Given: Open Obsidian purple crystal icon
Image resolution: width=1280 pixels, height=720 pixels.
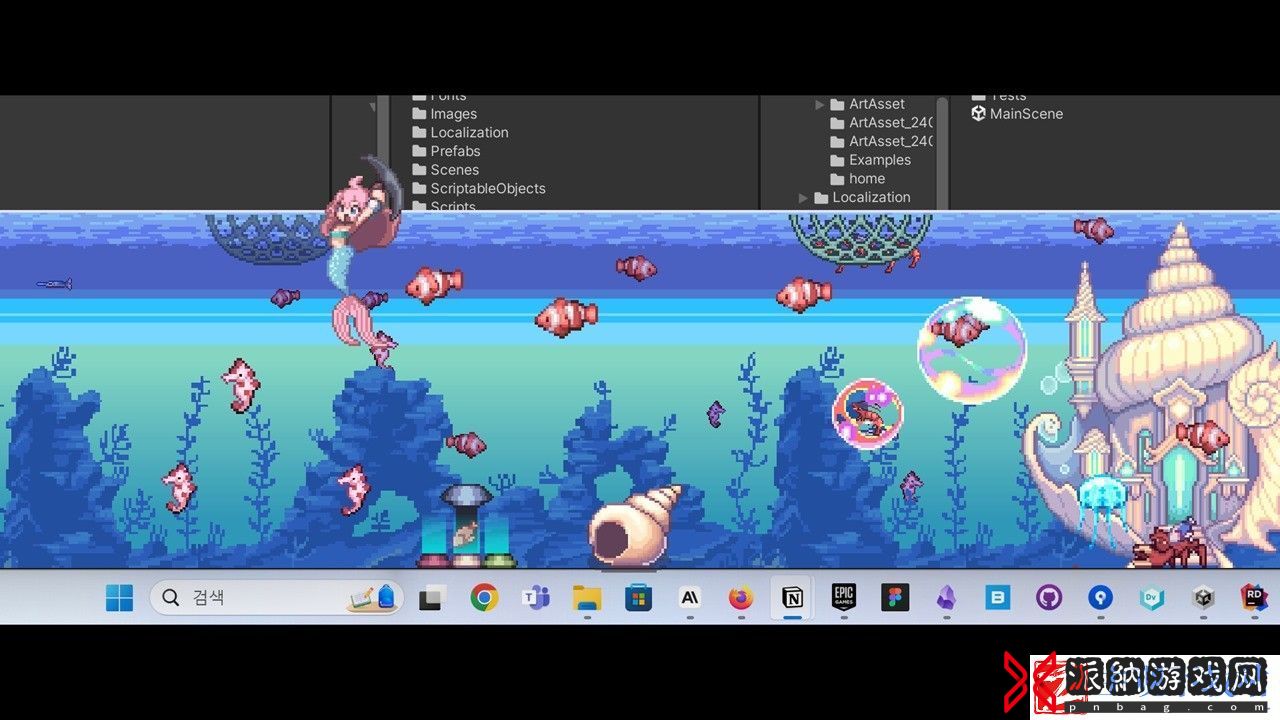Looking at the screenshot, I should [x=946, y=598].
